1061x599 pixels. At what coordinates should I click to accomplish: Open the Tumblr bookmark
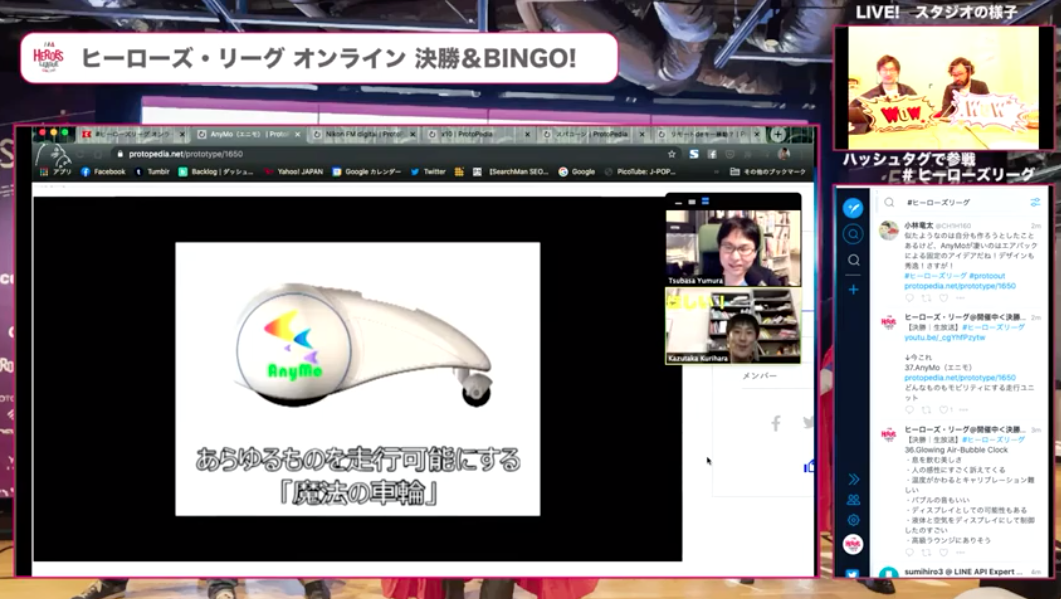click(x=152, y=172)
